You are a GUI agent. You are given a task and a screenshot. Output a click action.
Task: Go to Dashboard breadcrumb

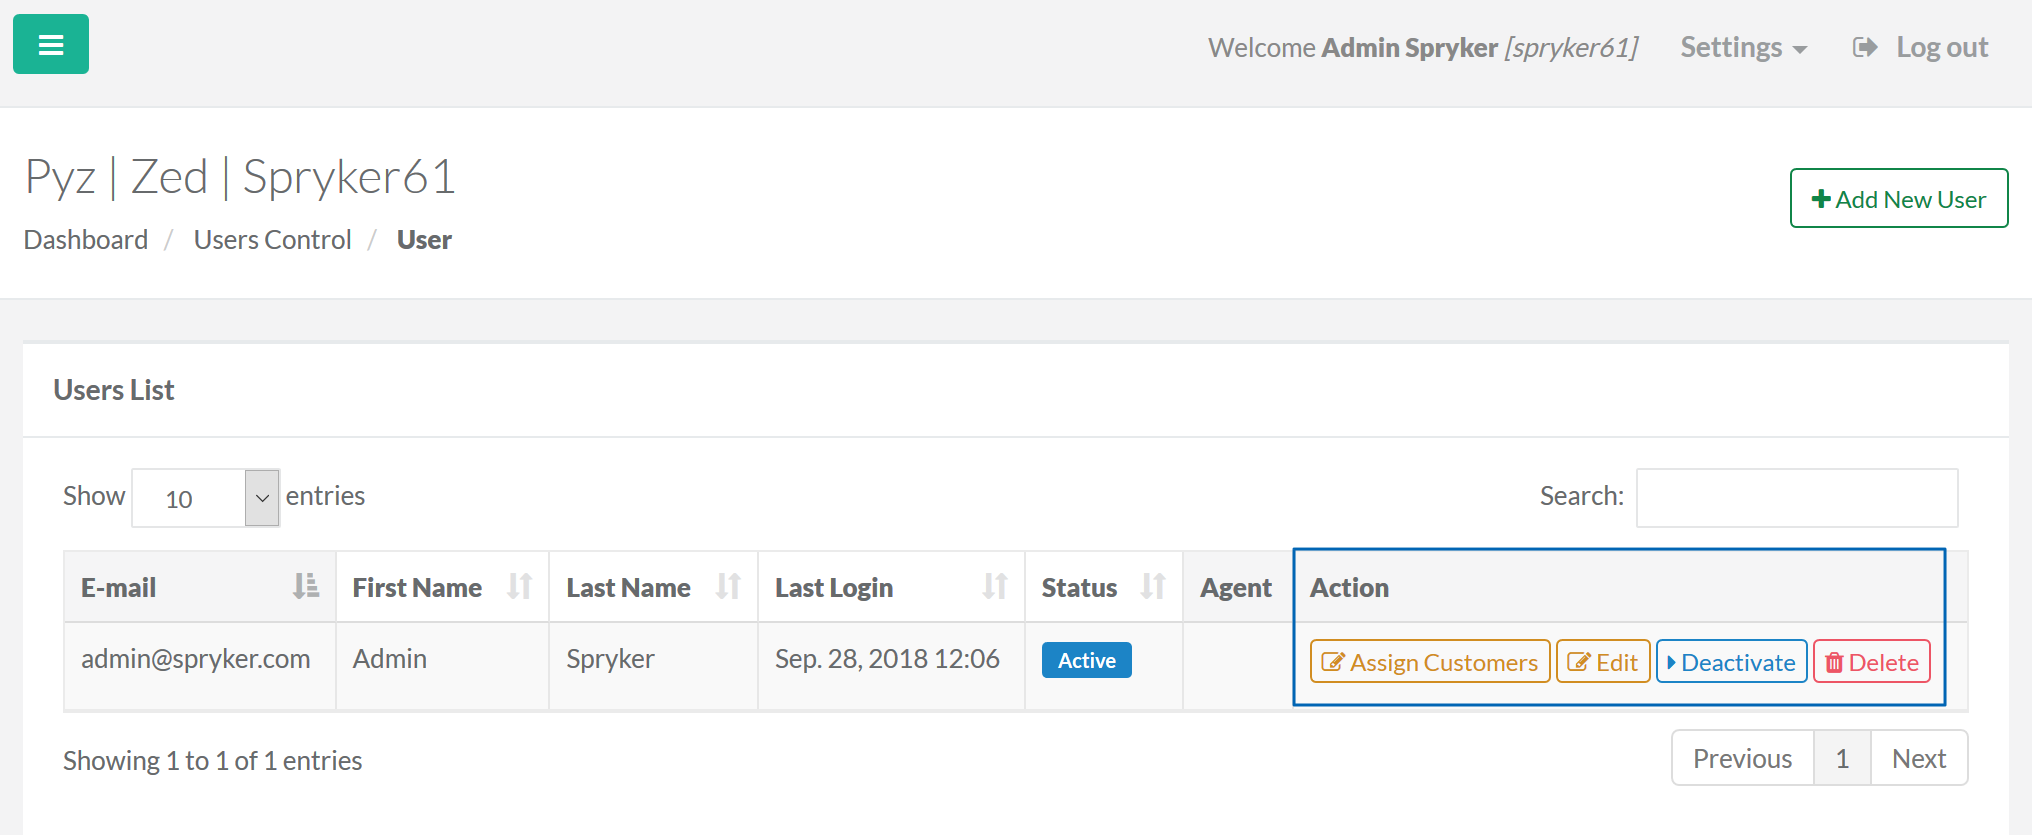click(x=86, y=240)
